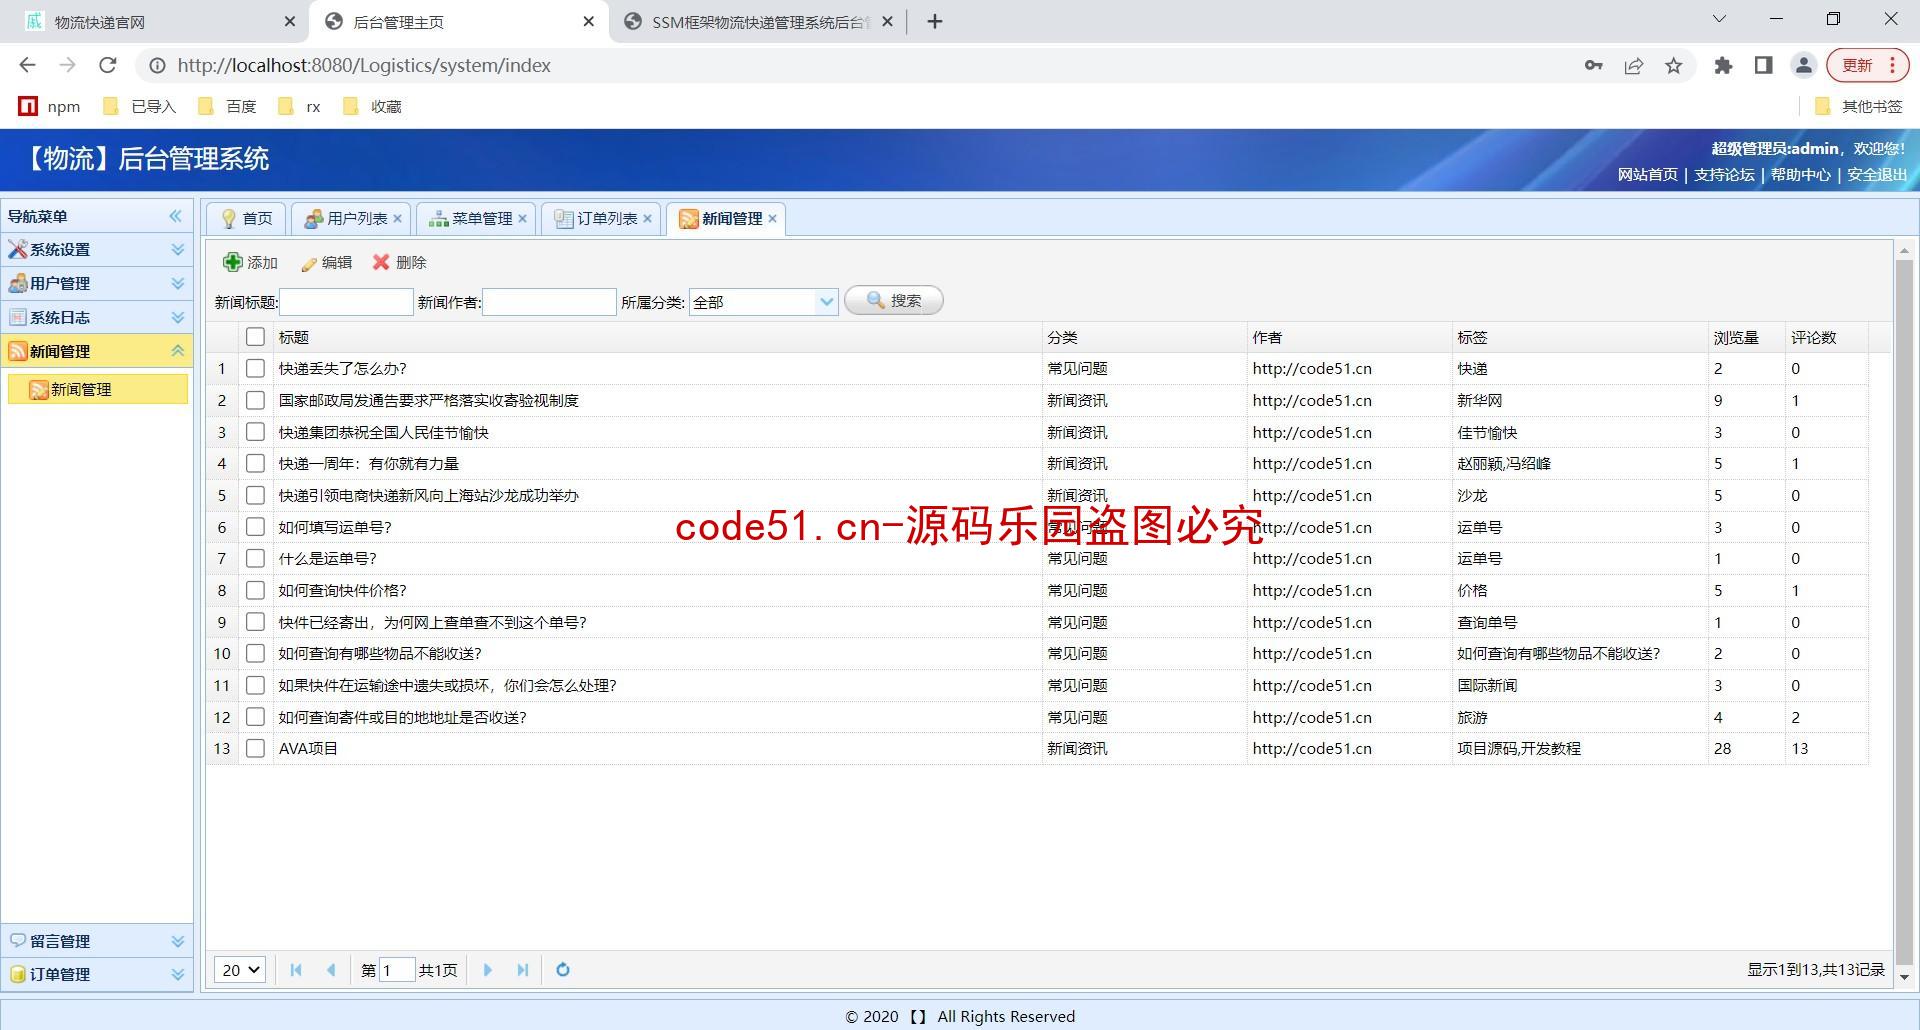Image resolution: width=1920 pixels, height=1030 pixels.
Task: Collapse the navigation menu panel arrows
Action: pyautogui.click(x=176, y=216)
